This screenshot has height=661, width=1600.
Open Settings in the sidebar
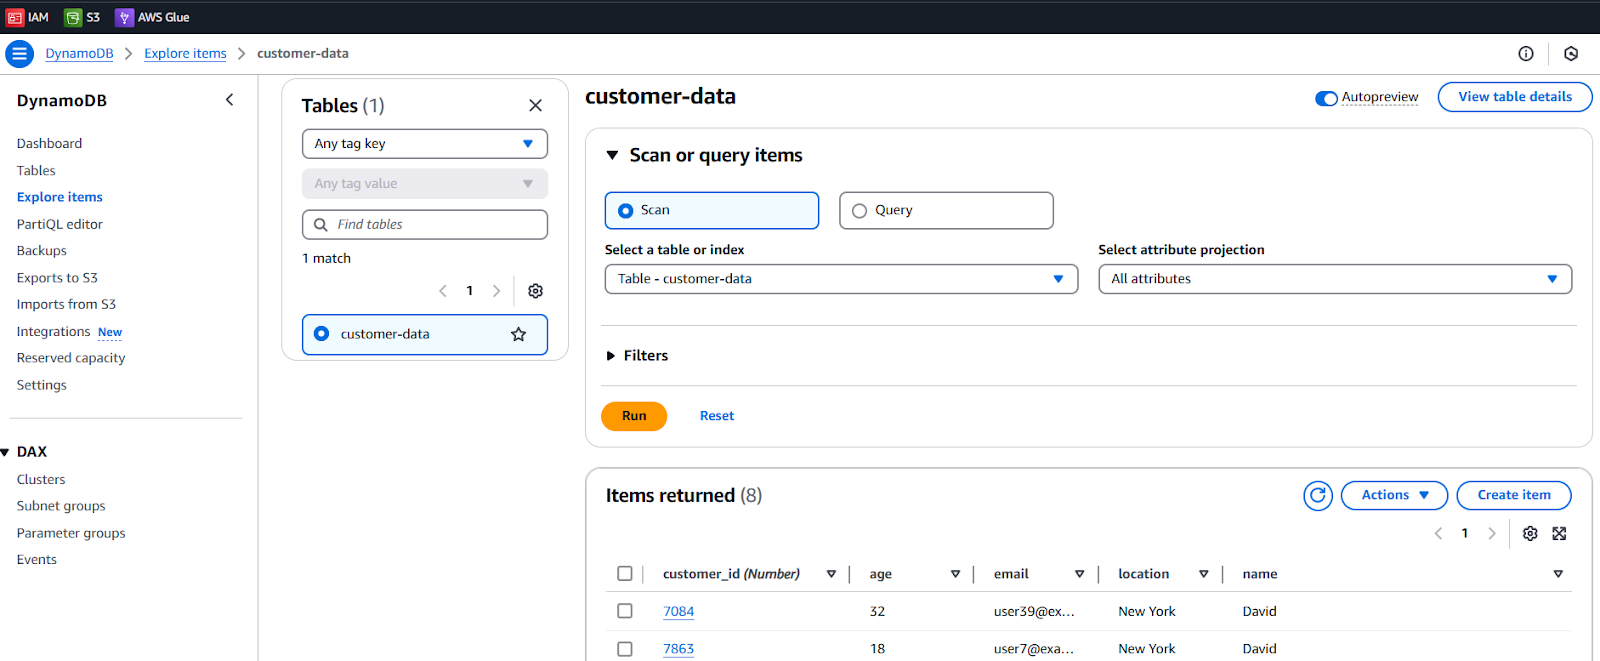(x=42, y=385)
